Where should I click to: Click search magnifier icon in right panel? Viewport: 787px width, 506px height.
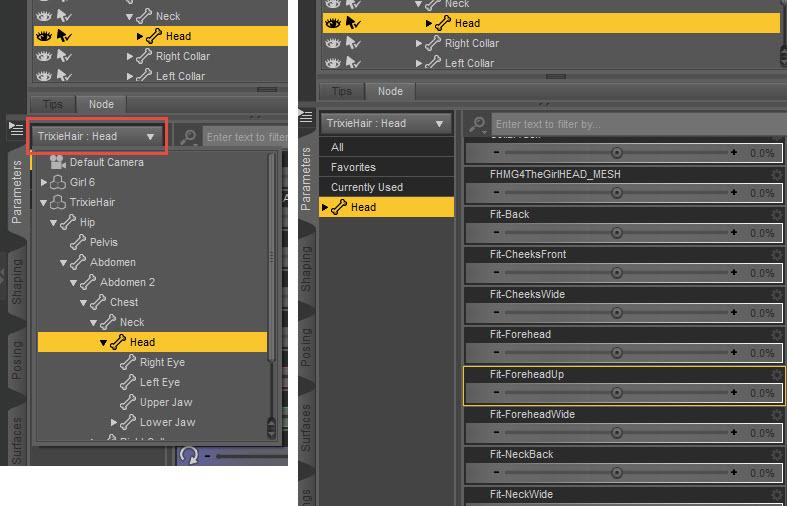(477, 124)
